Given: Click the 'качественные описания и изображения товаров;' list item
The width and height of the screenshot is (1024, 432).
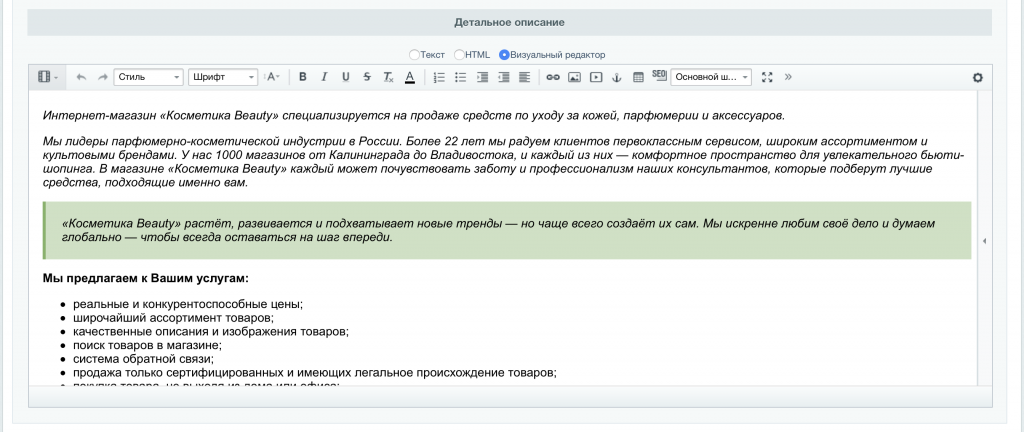Looking at the screenshot, I should click(211, 332).
